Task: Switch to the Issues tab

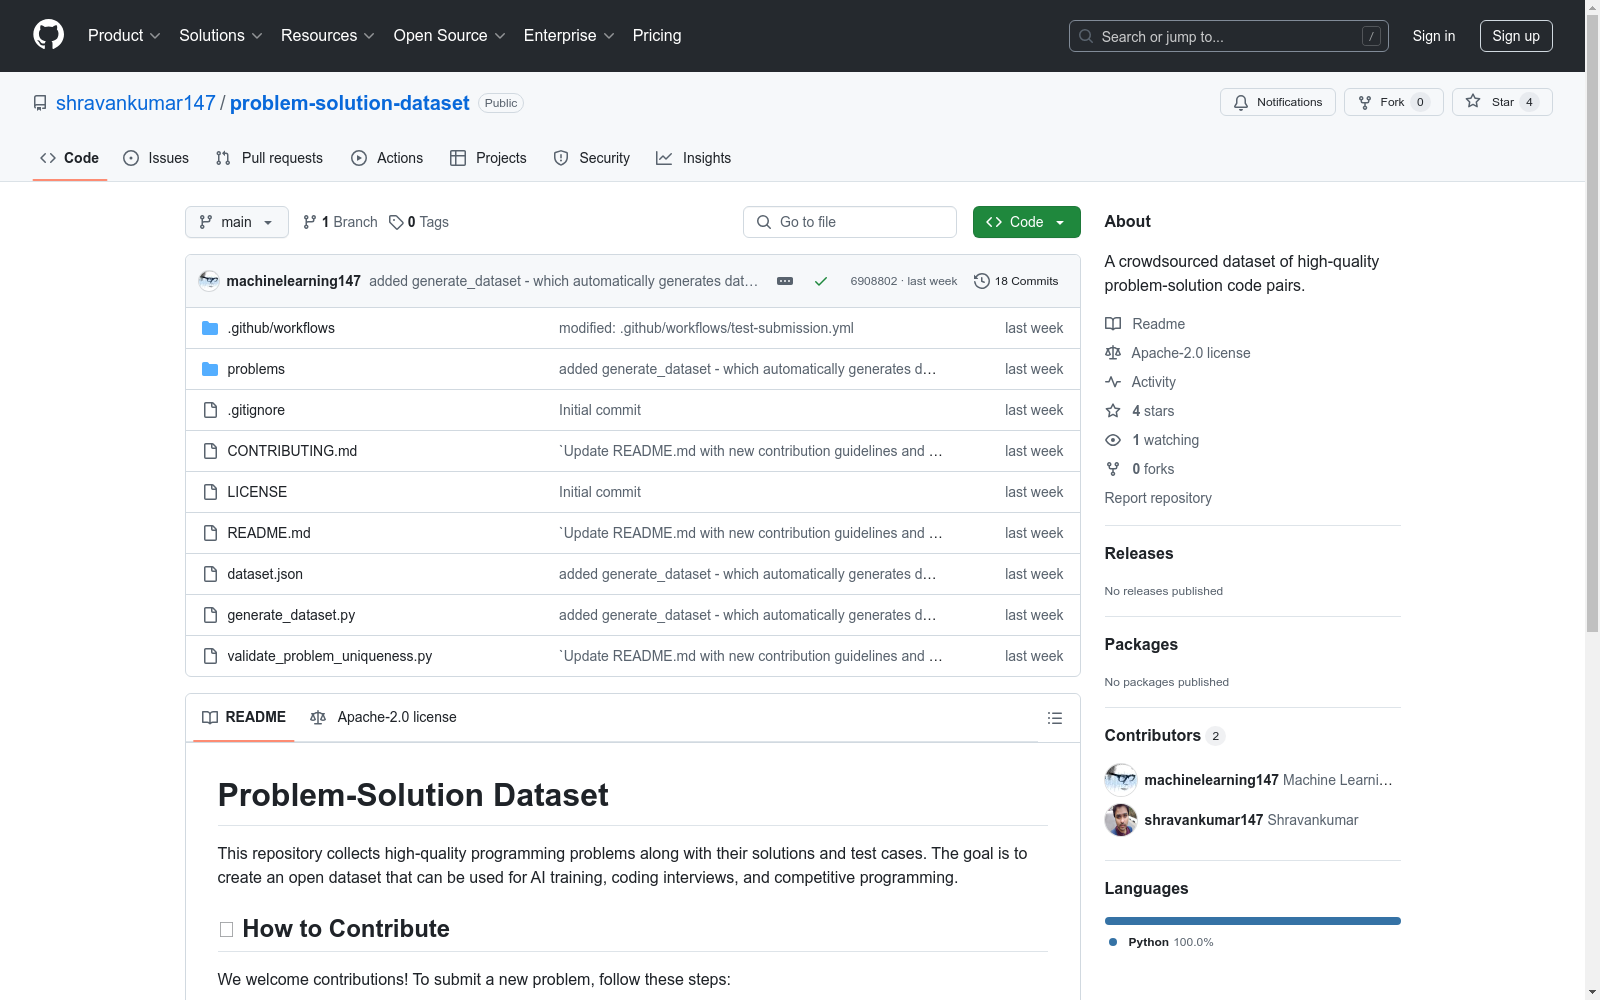Action: tap(156, 158)
